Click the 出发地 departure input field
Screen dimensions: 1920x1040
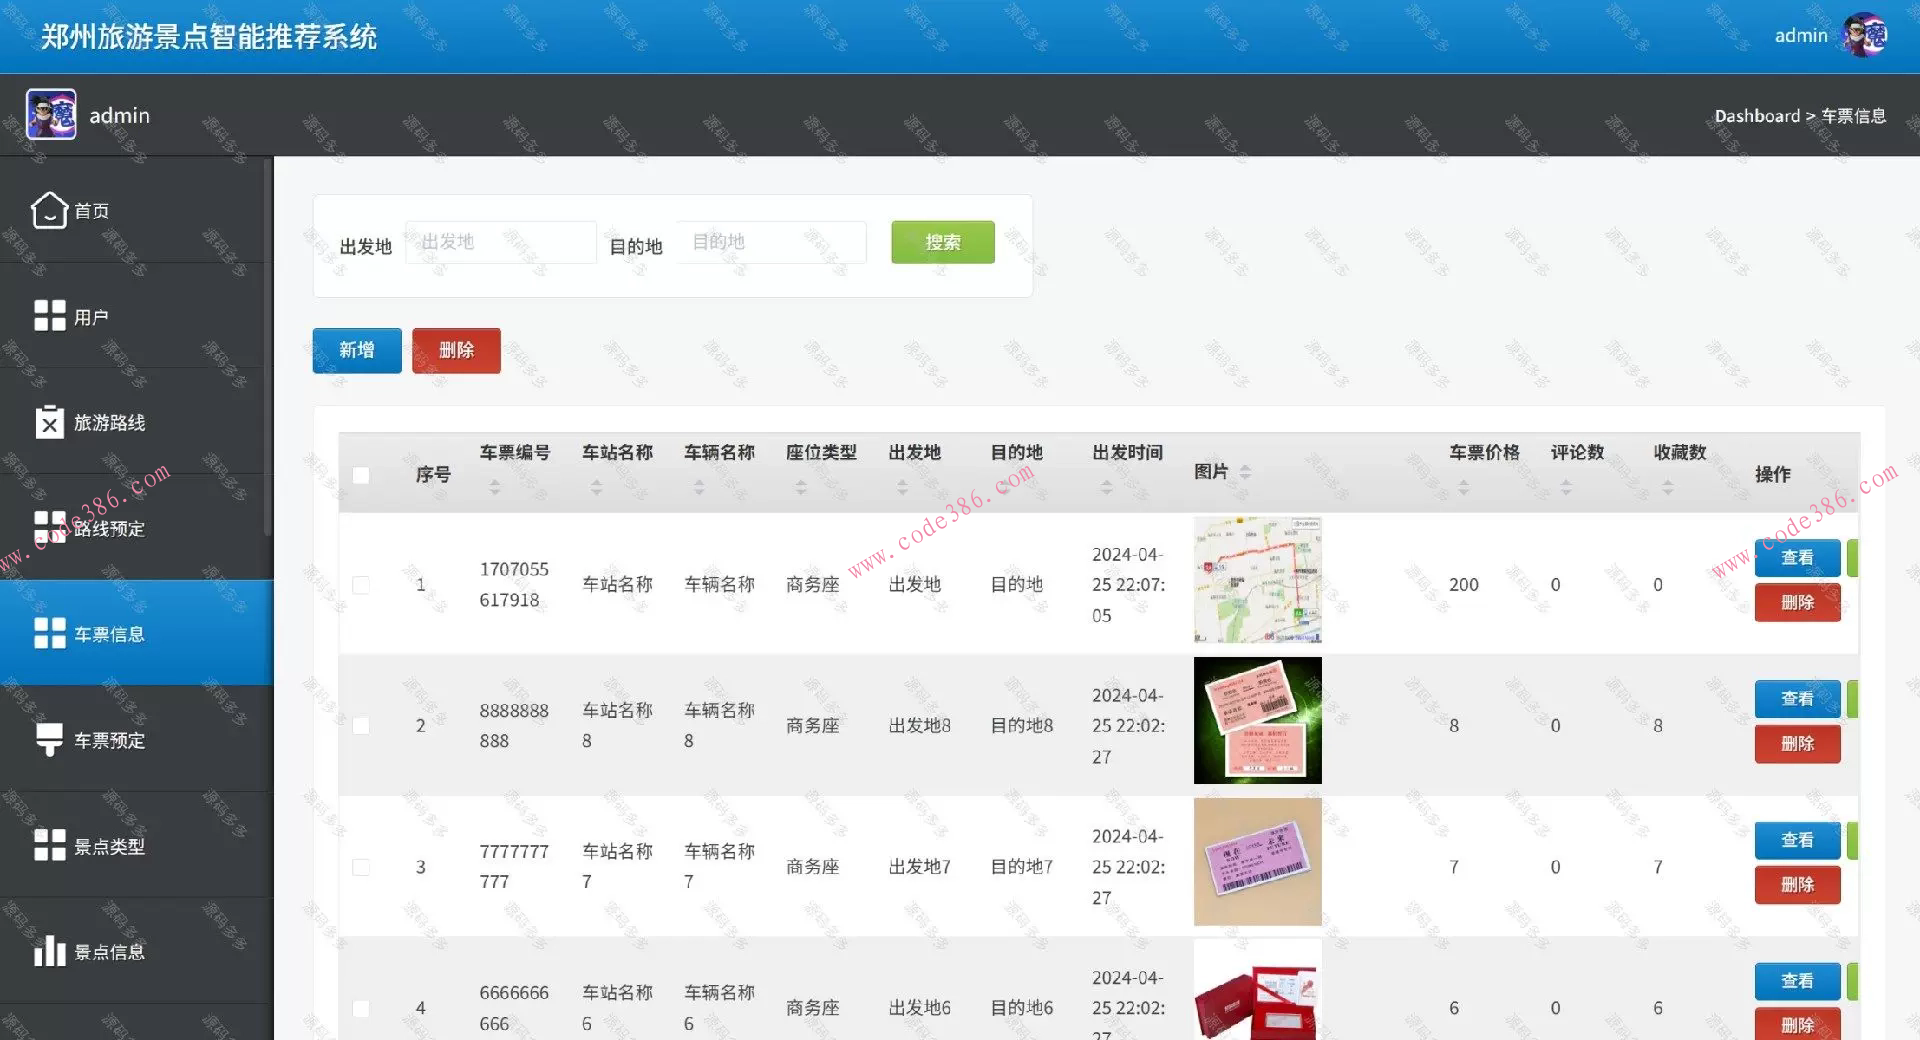500,242
